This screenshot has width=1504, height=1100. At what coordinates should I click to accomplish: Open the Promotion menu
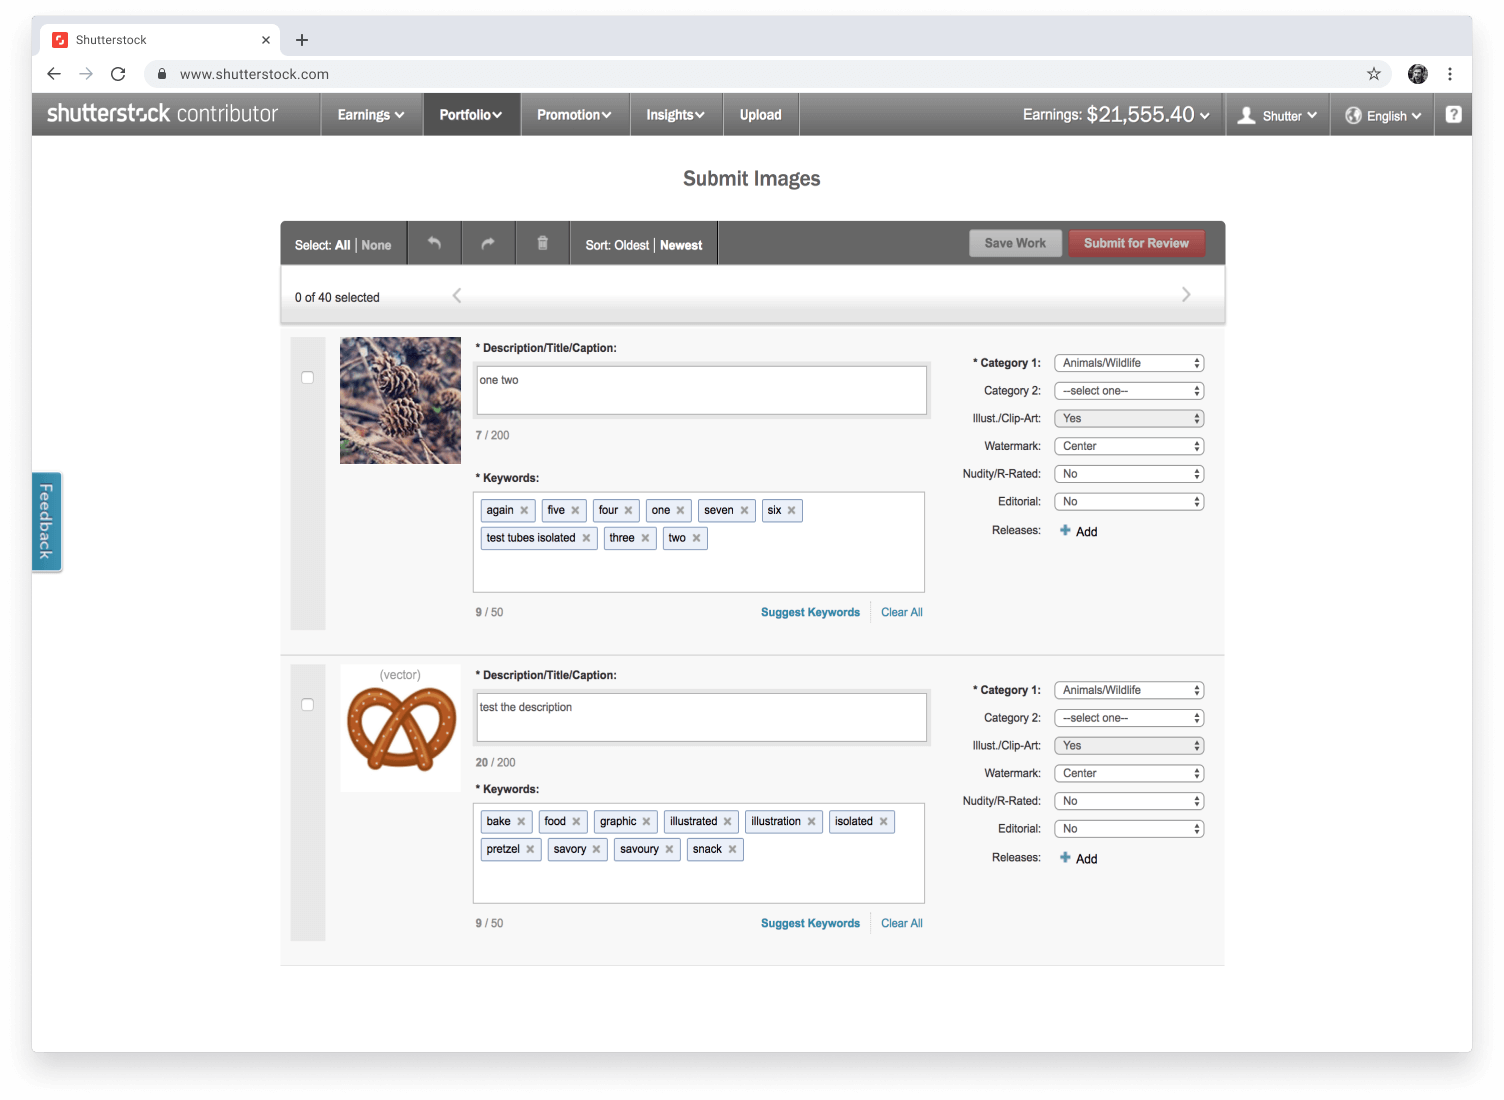click(574, 115)
